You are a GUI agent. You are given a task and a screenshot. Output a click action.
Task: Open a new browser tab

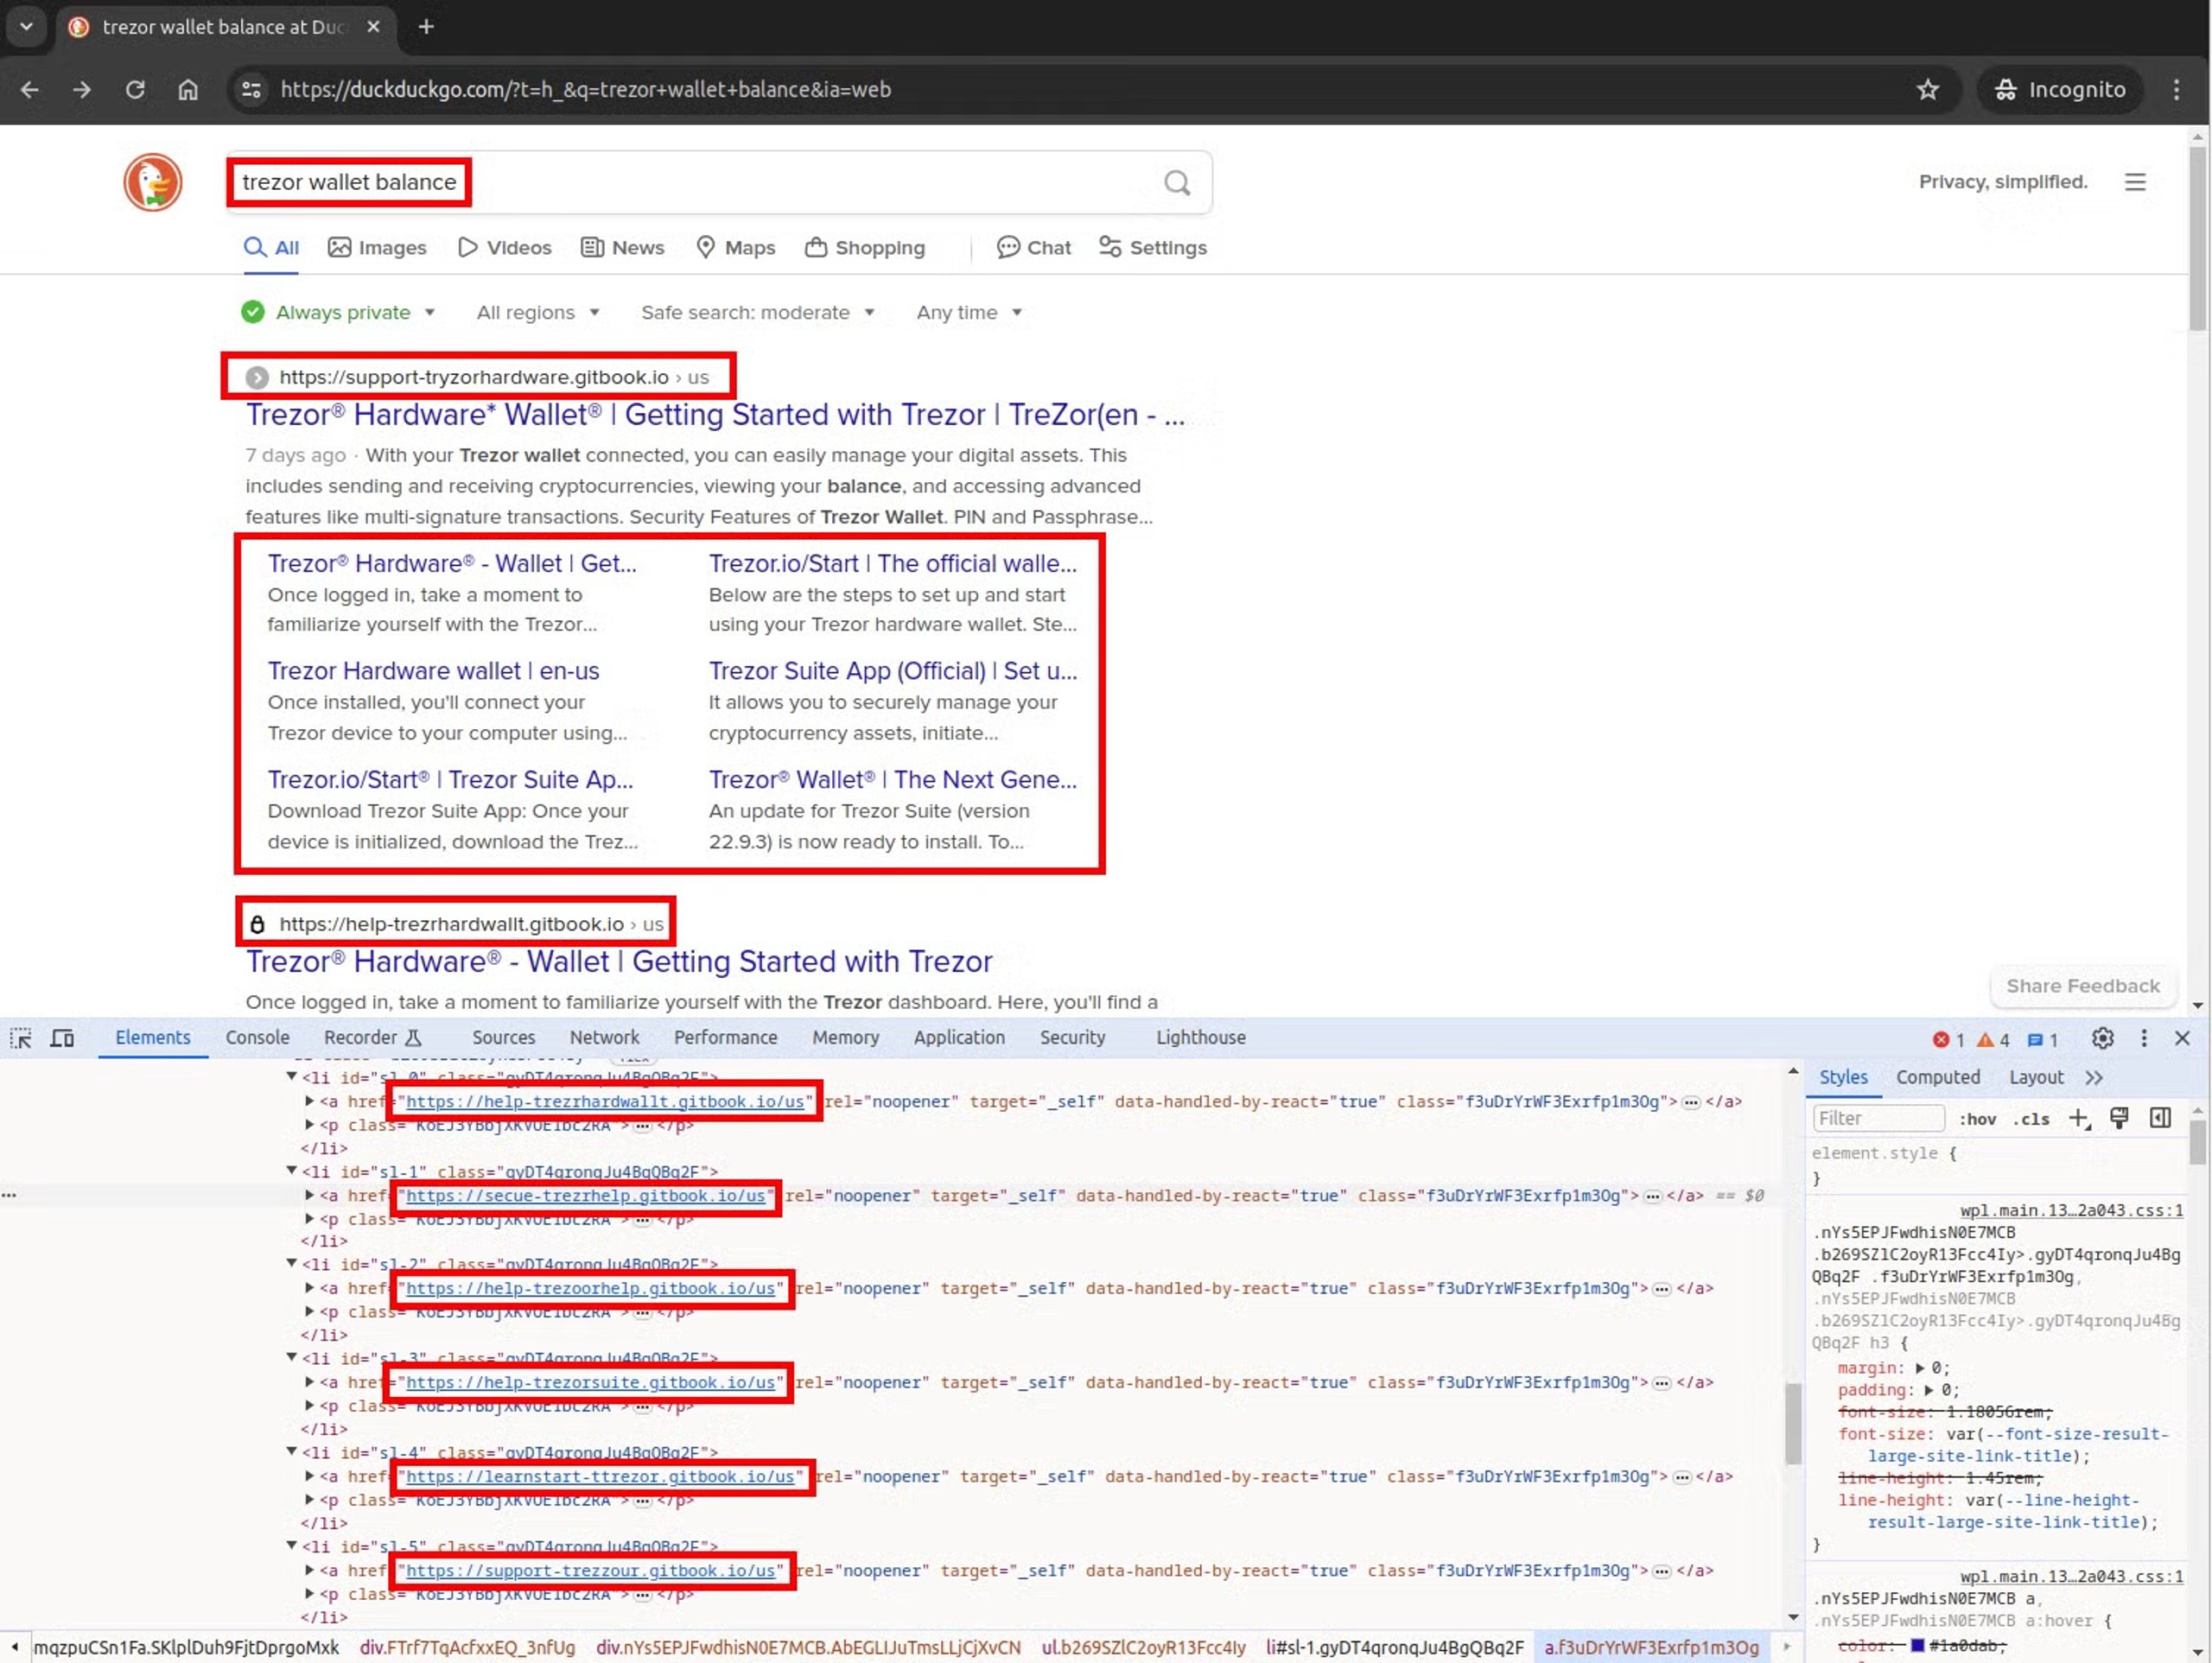[426, 27]
